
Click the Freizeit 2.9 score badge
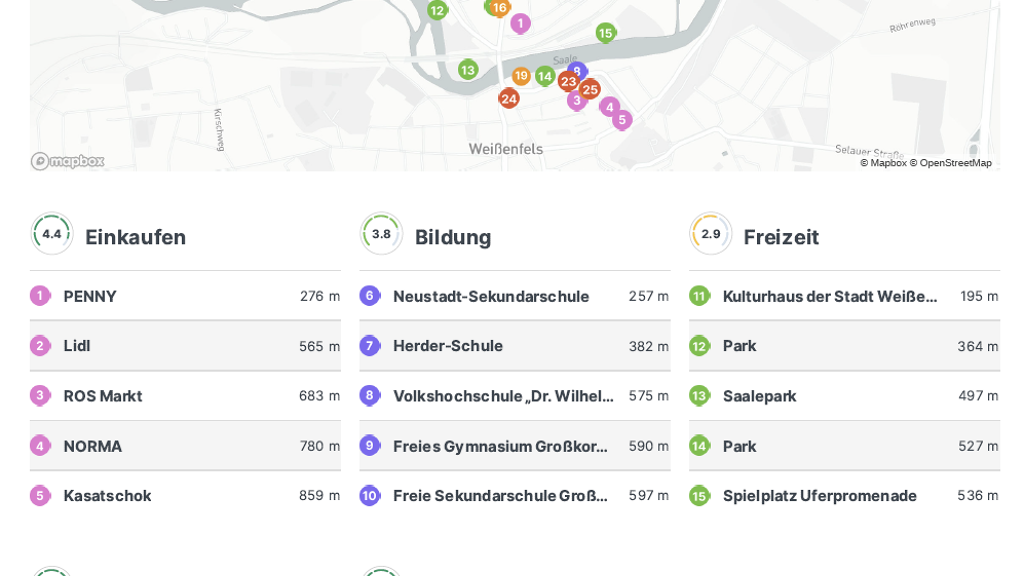point(710,234)
